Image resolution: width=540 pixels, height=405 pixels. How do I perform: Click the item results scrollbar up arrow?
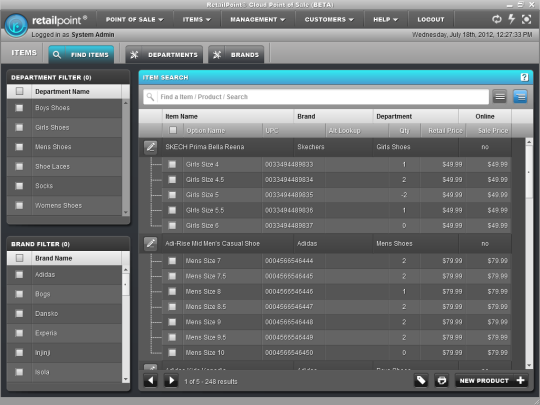click(x=529, y=142)
